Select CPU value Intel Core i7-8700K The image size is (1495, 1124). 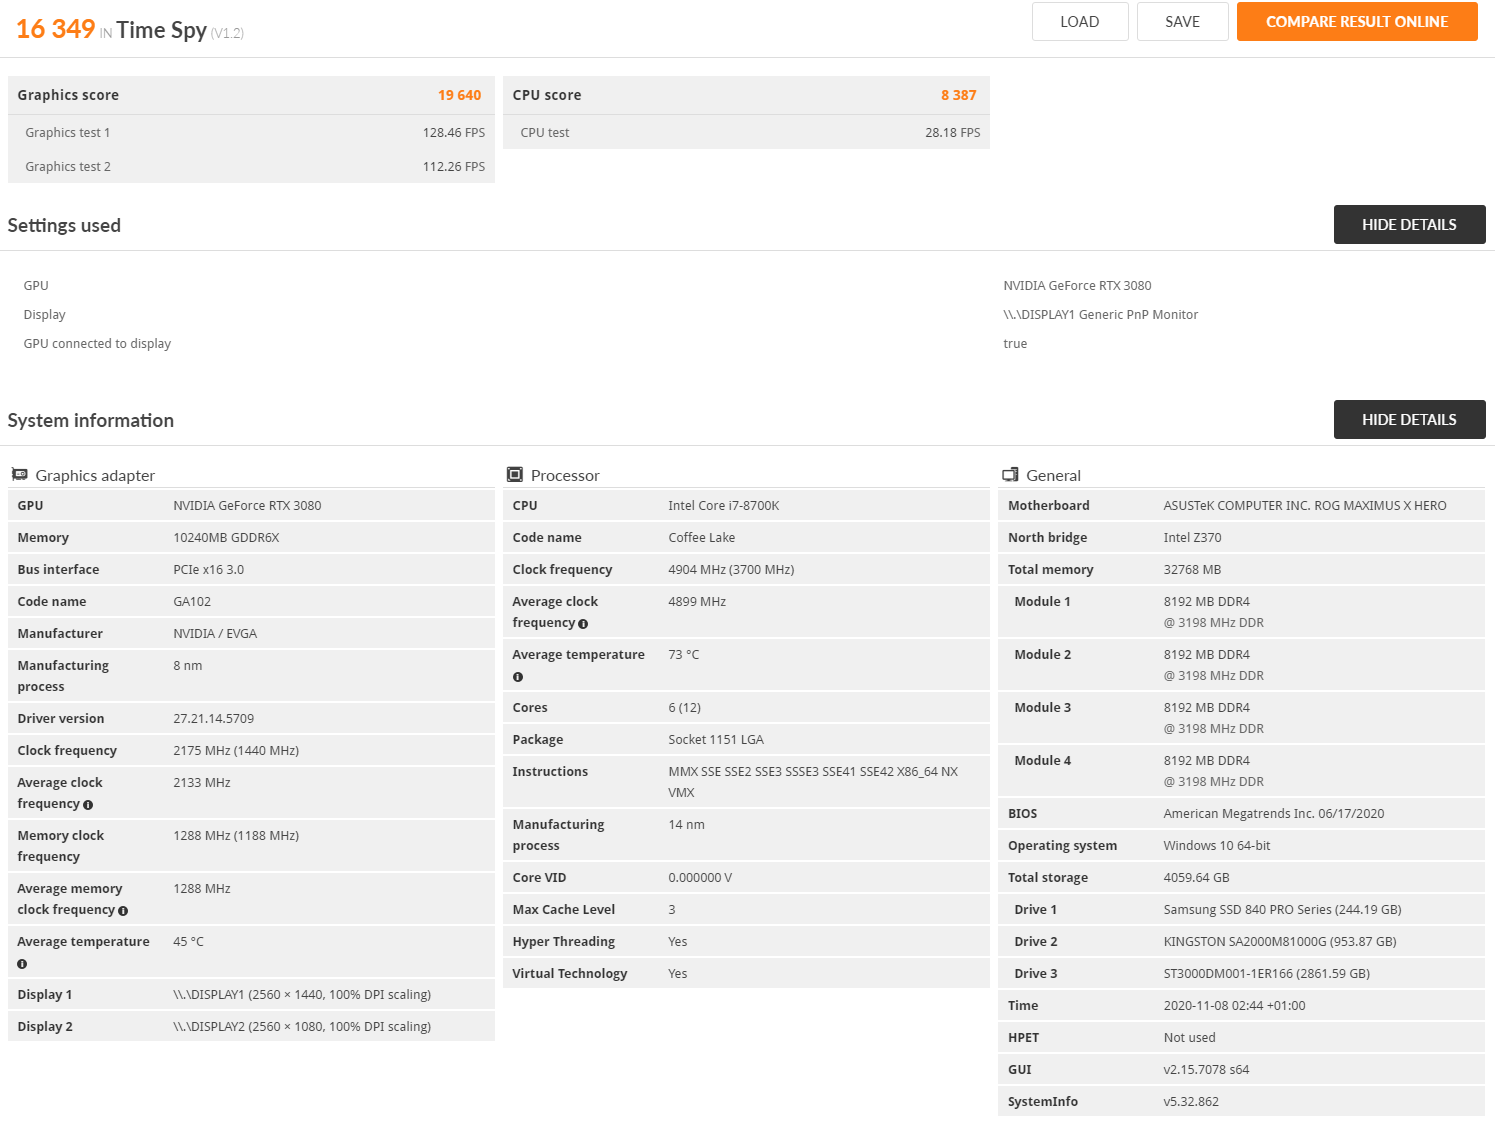click(723, 505)
